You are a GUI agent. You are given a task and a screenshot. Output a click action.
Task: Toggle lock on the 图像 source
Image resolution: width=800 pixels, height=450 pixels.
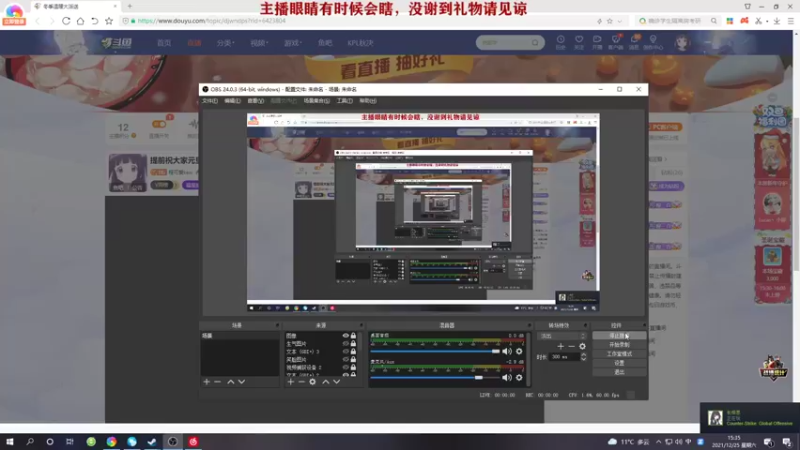(353, 336)
